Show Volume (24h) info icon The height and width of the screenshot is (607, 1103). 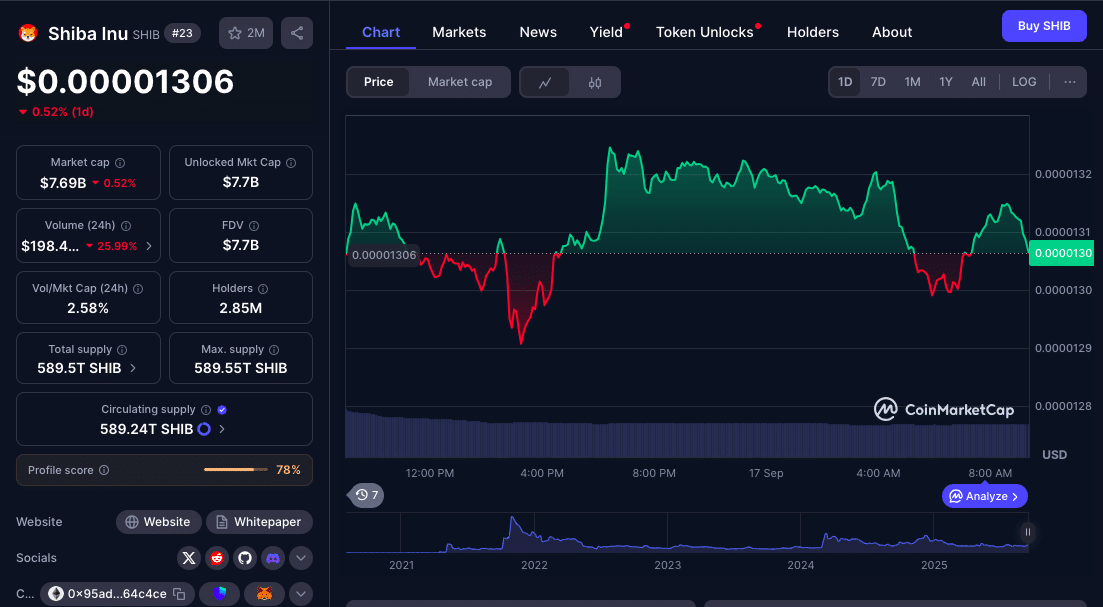pos(126,226)
